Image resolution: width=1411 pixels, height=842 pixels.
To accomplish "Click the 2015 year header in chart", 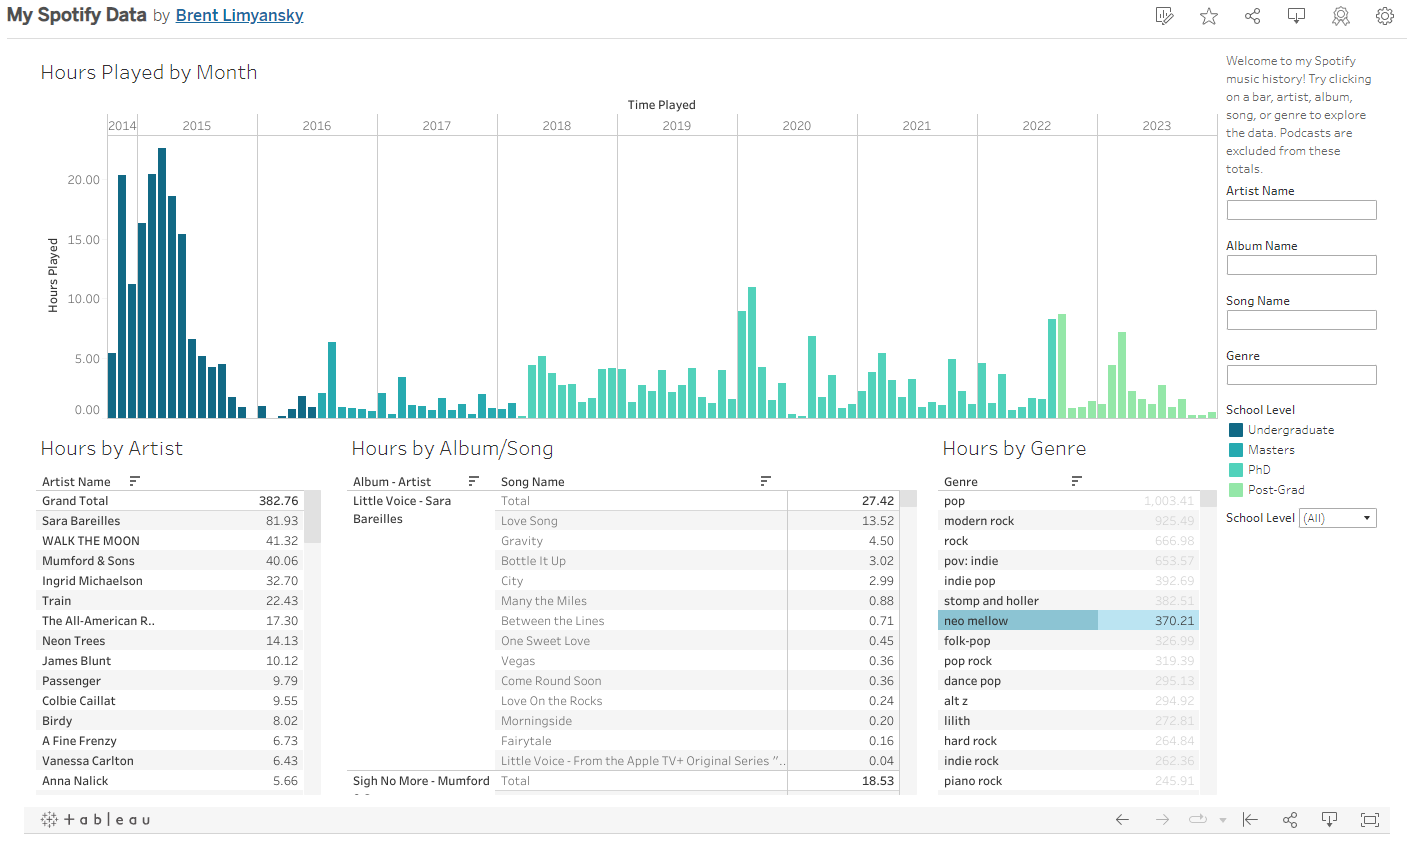I will pos(197,126).
